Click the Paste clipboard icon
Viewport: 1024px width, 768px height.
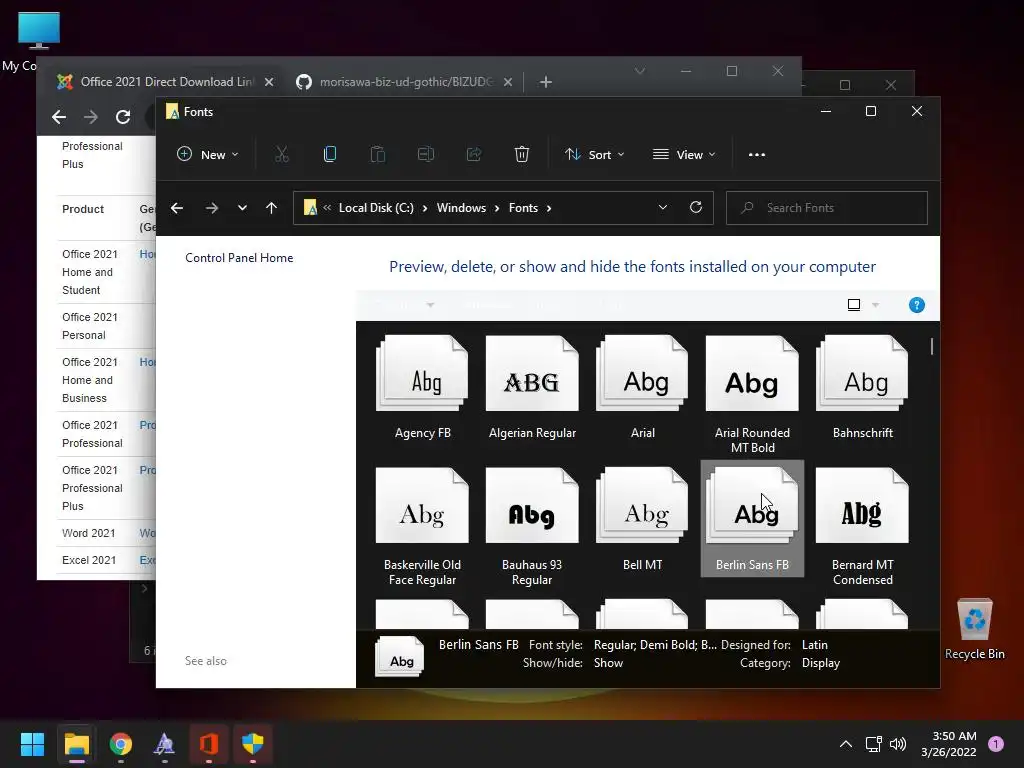[x=377, y=155]
